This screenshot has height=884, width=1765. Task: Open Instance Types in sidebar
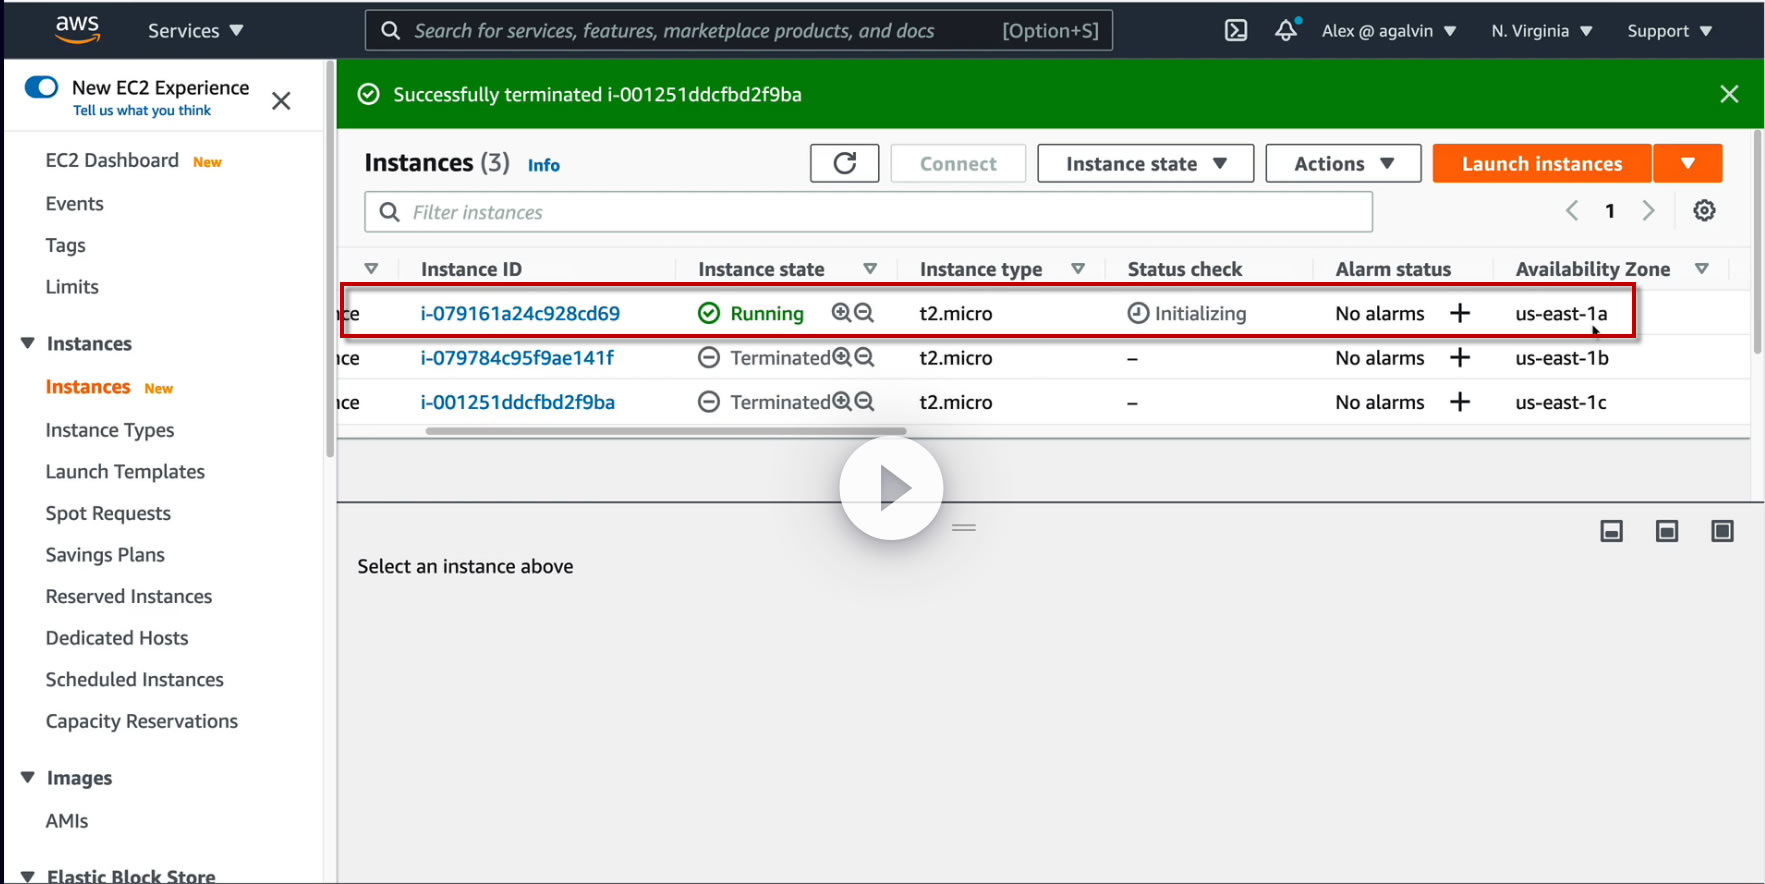pos(110,429)
